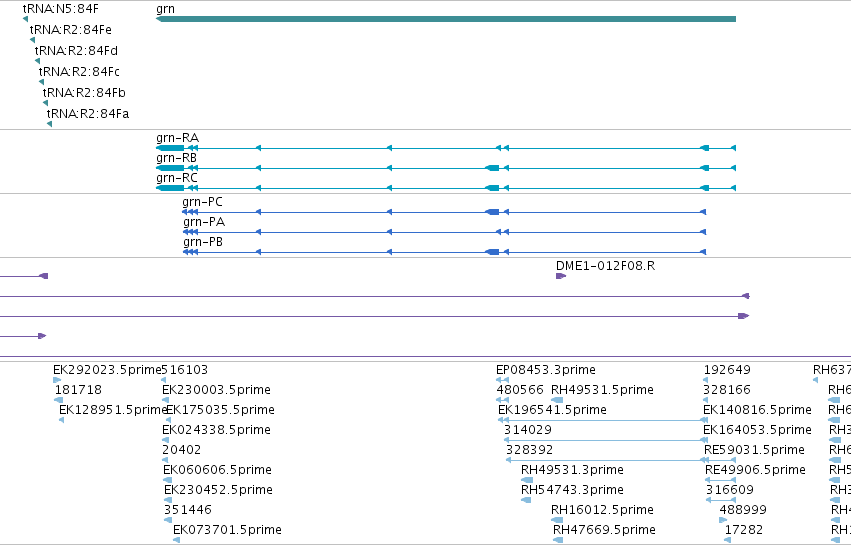Click RH49531.5prime EST label
Viewport: 851px width, 545px height.
click(x=602, y=390)
